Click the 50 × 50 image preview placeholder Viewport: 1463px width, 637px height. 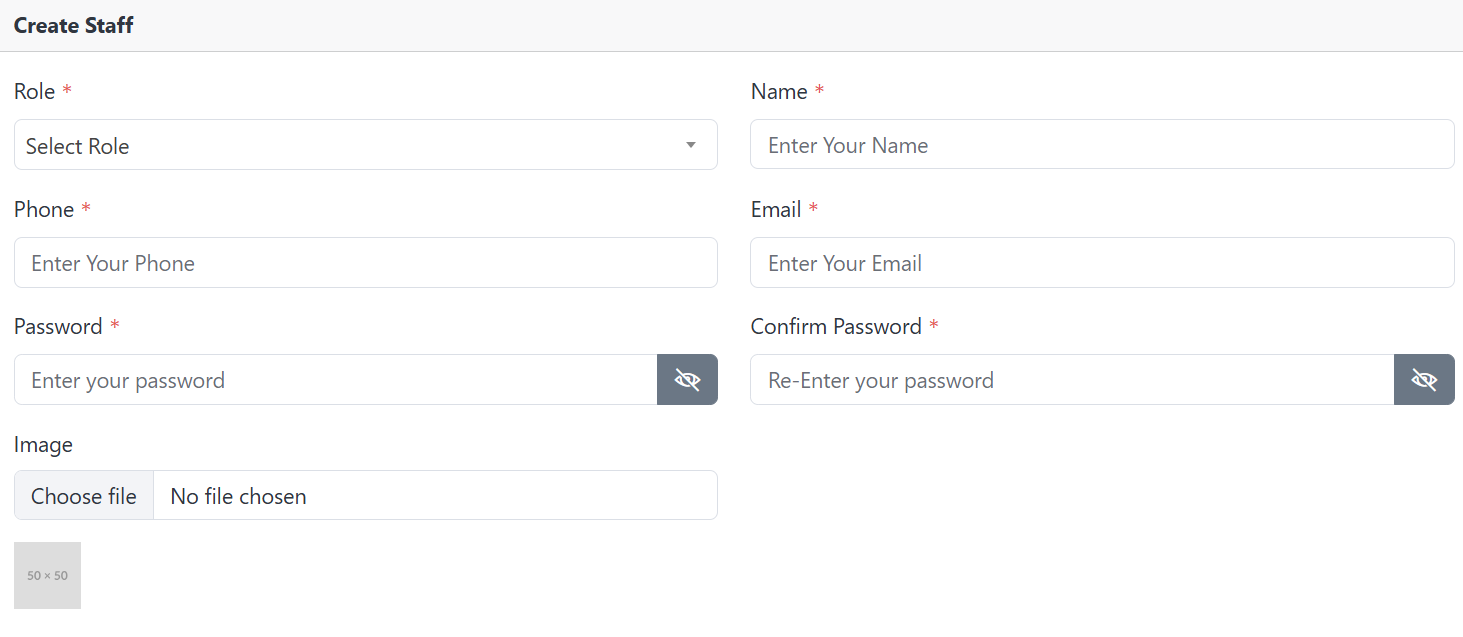47,575
